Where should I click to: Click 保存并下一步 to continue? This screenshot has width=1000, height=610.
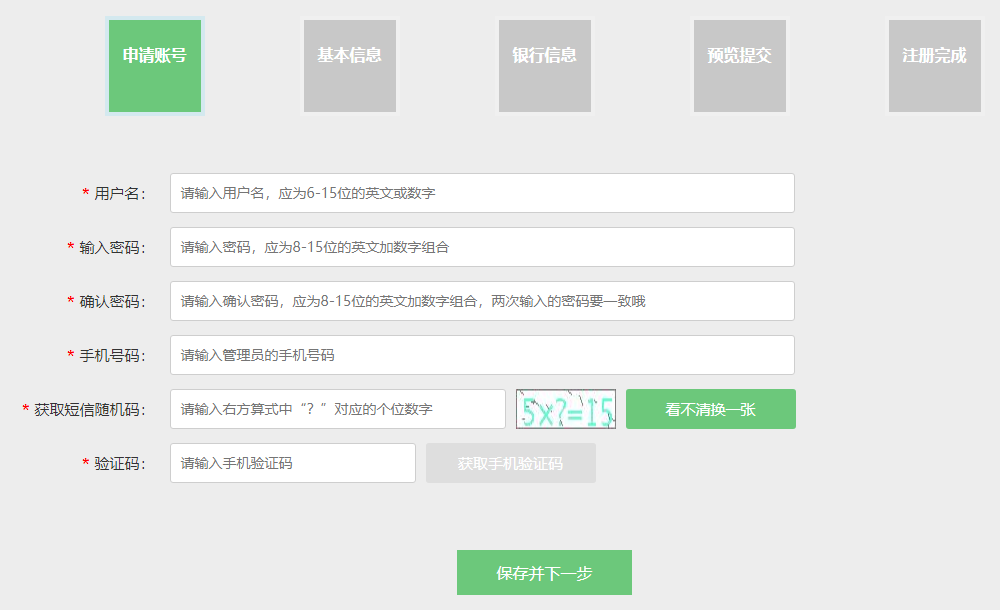pos(544,573)
